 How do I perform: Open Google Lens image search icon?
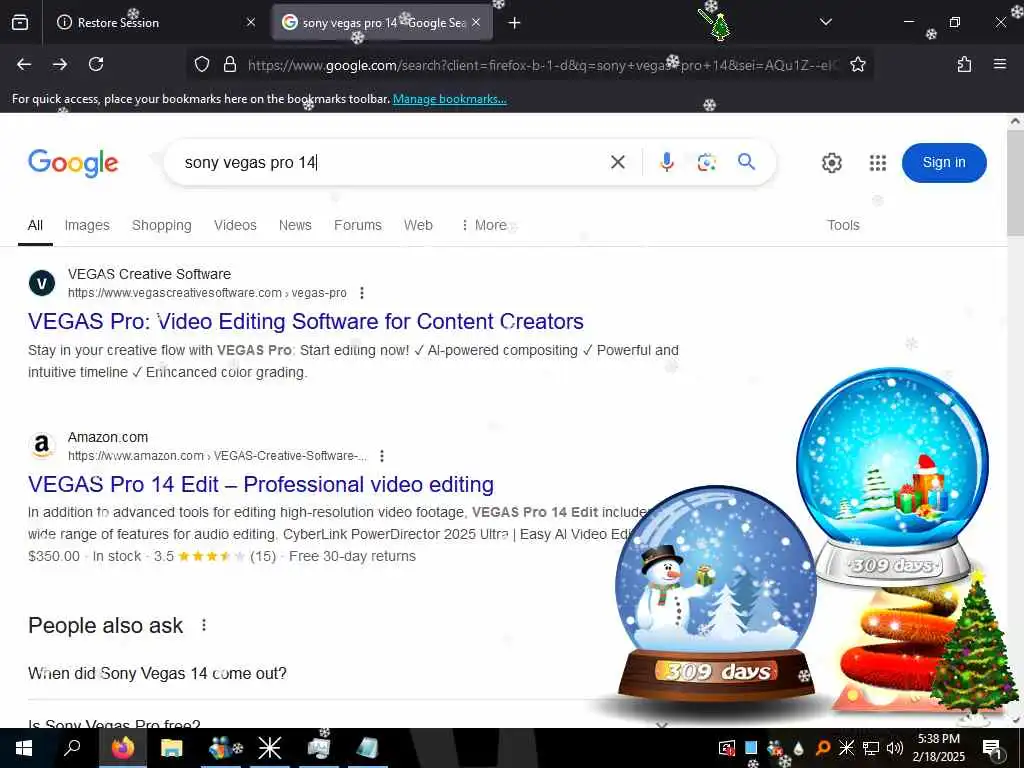(707, 162)
